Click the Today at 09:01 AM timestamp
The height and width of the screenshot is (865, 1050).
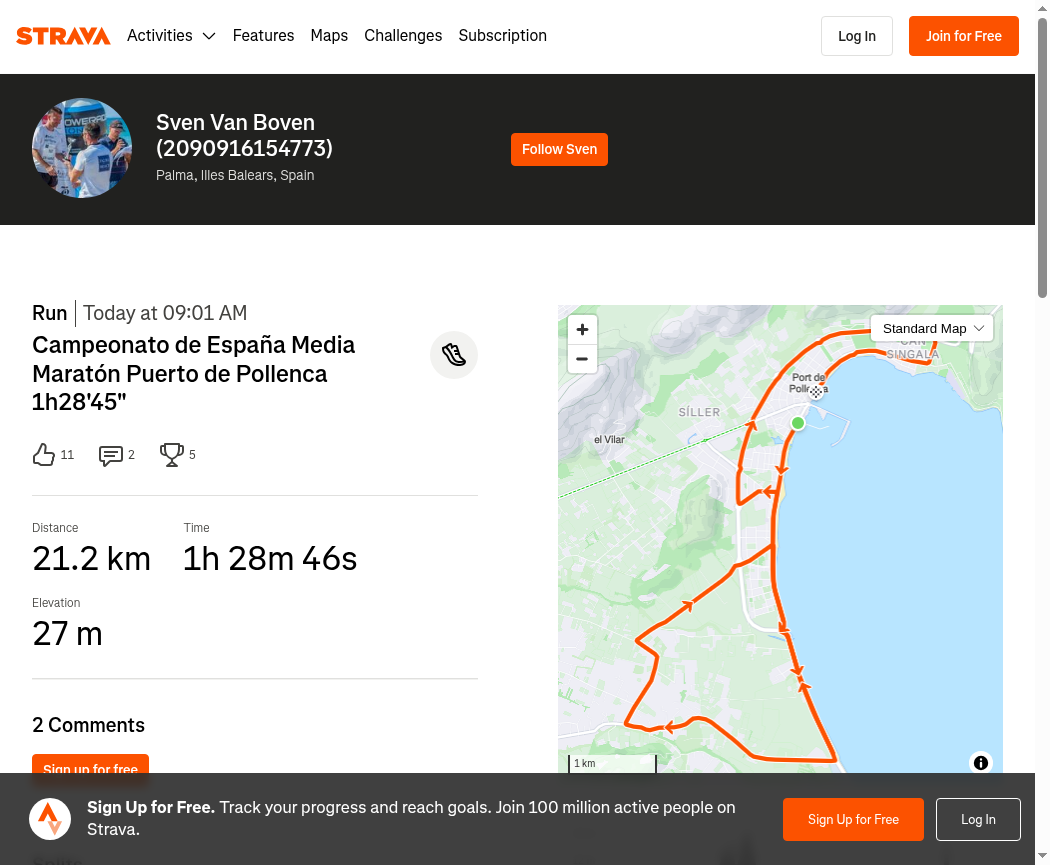click(x=165, y=313)
